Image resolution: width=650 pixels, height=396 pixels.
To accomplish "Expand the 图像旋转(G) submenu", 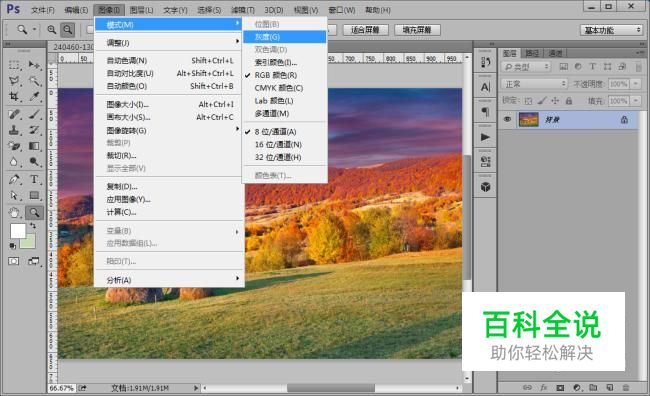I will (x=169, y=130).
